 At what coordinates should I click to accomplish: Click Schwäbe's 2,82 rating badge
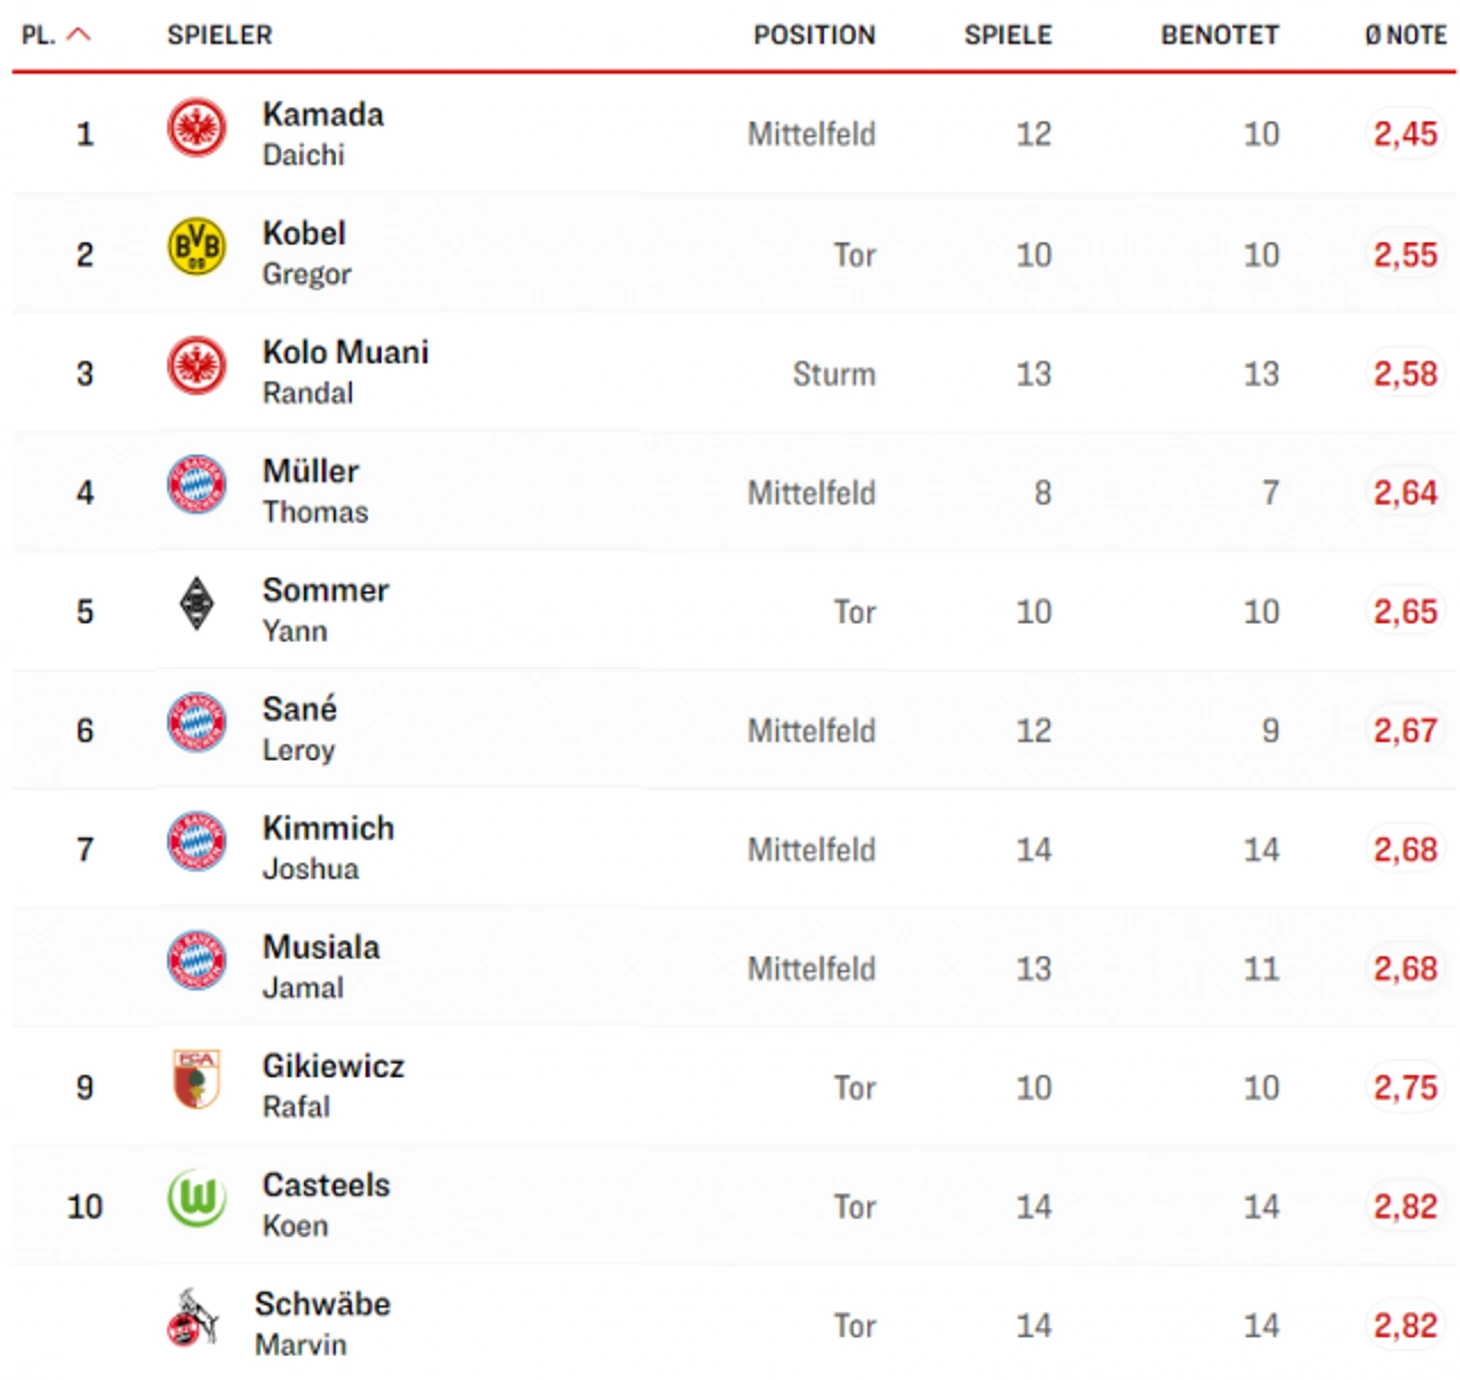[x=1405, y=1325]
